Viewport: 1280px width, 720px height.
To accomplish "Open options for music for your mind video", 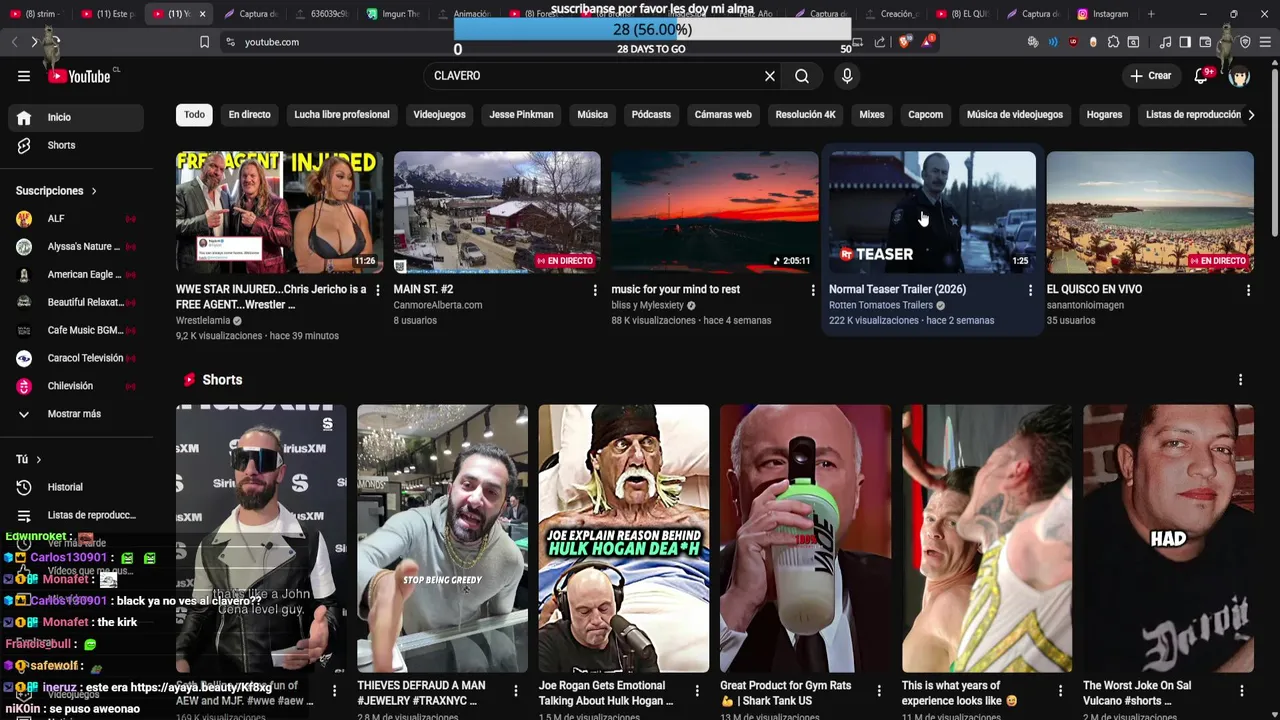I will [813, 290].
